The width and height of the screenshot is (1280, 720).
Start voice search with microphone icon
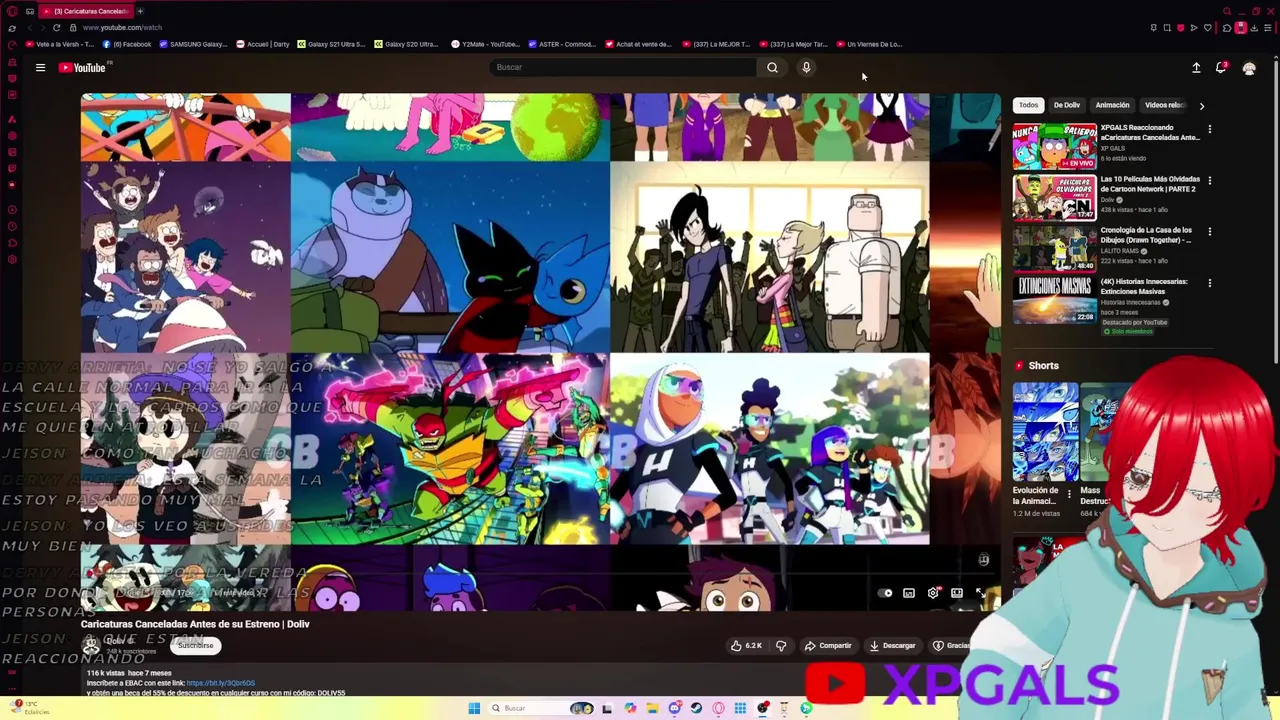(x=806, y=67)
